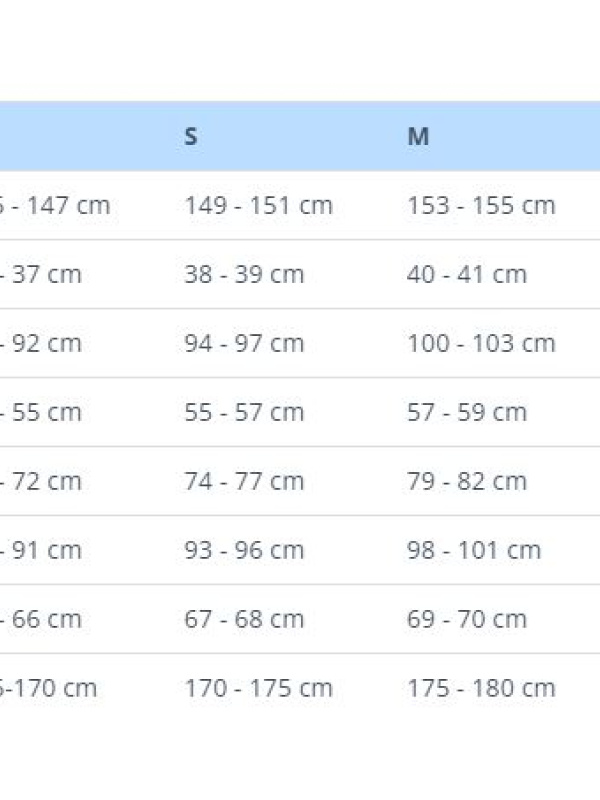Screen dimensions: 600x800
Task: Click the 38 - 39 cm cell
Action: (244, 275)
